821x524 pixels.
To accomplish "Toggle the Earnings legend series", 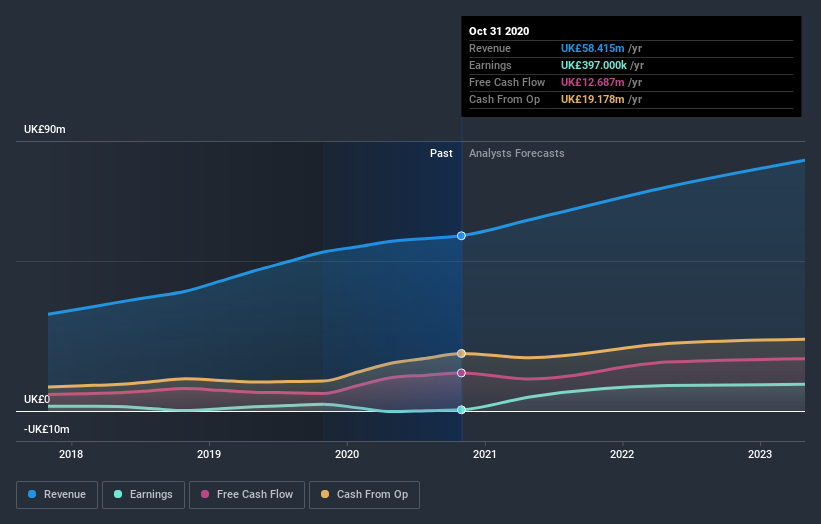I will tap(143, 495).
